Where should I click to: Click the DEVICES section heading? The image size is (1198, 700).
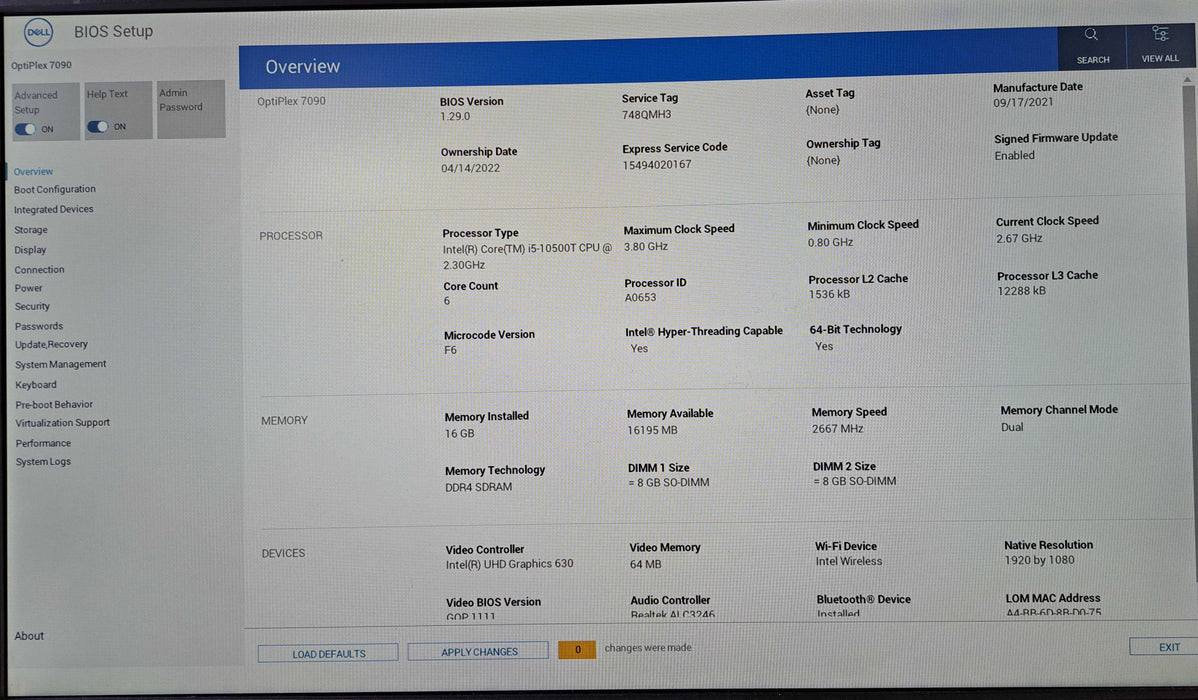point(283,553)
